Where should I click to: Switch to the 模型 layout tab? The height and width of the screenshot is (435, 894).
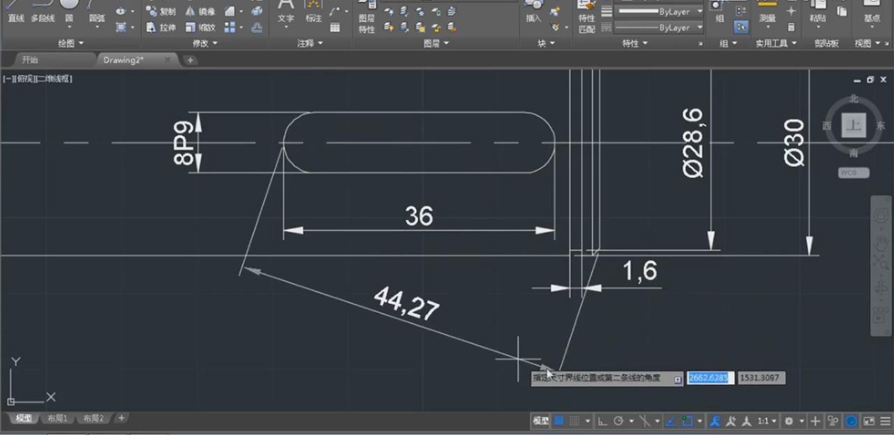[x=23, y=418]
